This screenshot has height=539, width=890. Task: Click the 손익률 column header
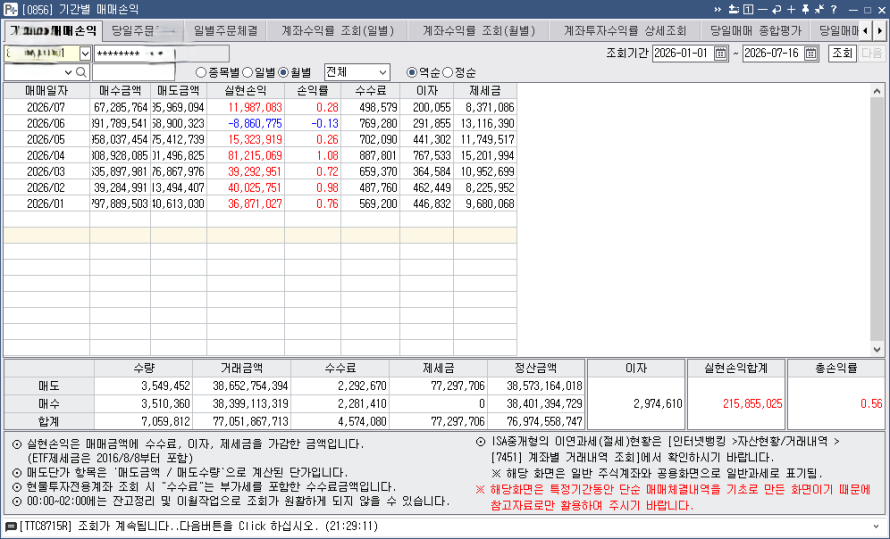click(x=313, y=91)
